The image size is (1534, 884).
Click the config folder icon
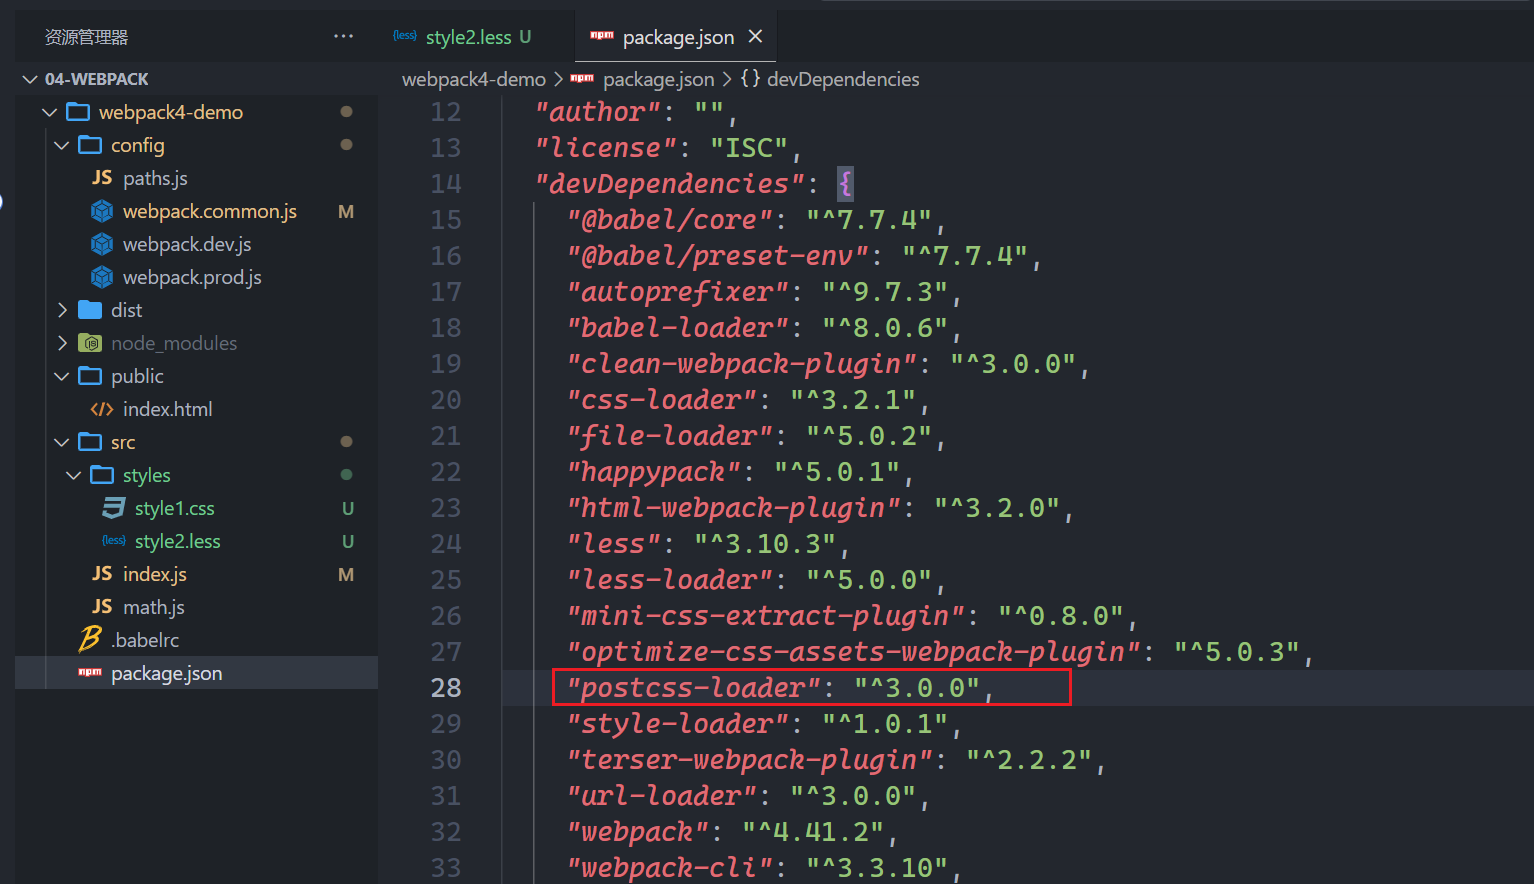click(x=90, y=144)
